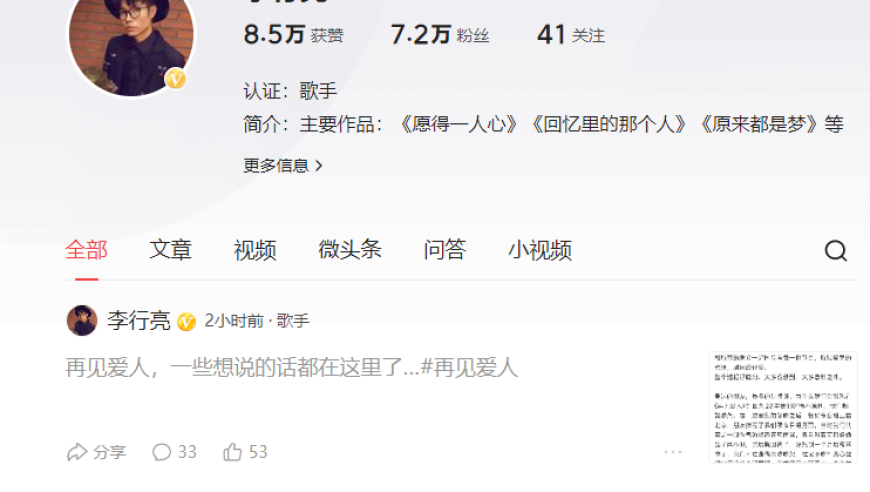The image size is (870, 492).
Task: Click the large profile avatar photo
Action: point(131,40)
